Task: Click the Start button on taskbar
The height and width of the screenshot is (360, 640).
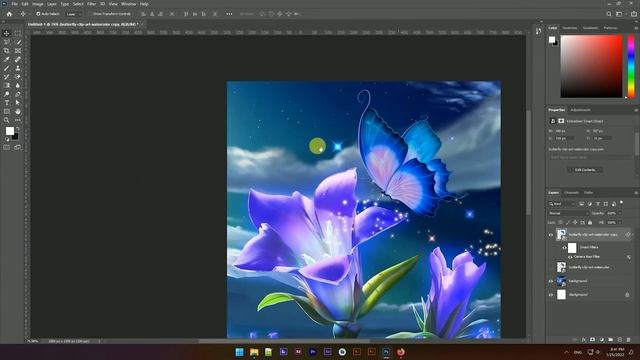Action: pyautogui.click(x=239, y=352)
